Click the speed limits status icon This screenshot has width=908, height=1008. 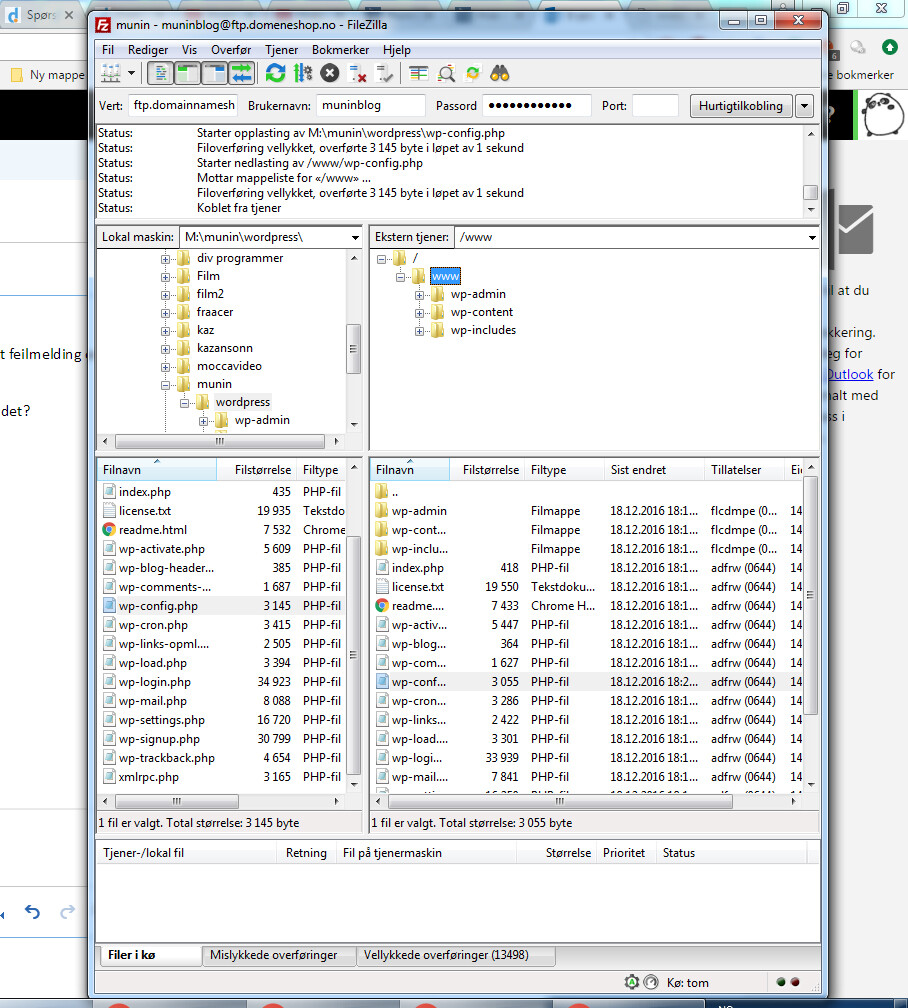point(651,982)
